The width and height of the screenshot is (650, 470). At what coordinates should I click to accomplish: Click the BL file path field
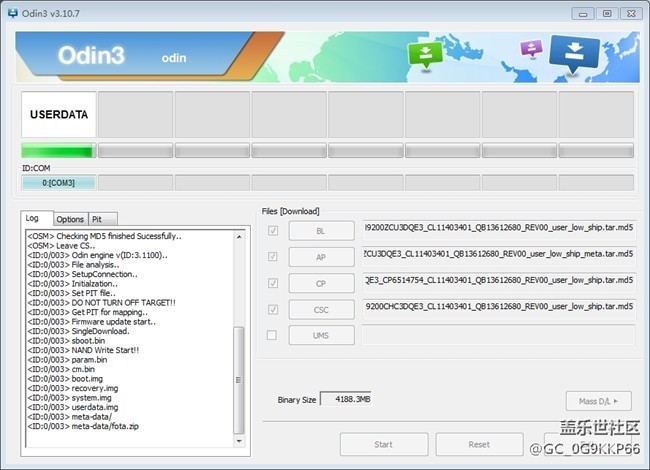pos(499,230)
